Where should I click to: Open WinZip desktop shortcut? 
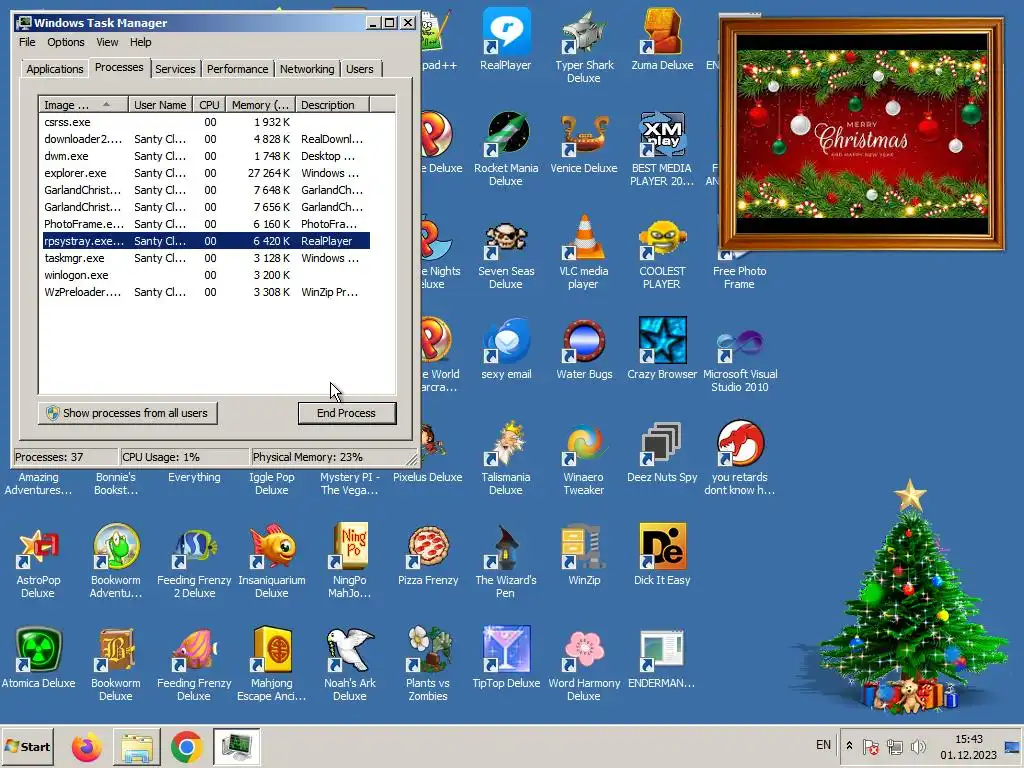pyautogui.click(x=584, y=555)
